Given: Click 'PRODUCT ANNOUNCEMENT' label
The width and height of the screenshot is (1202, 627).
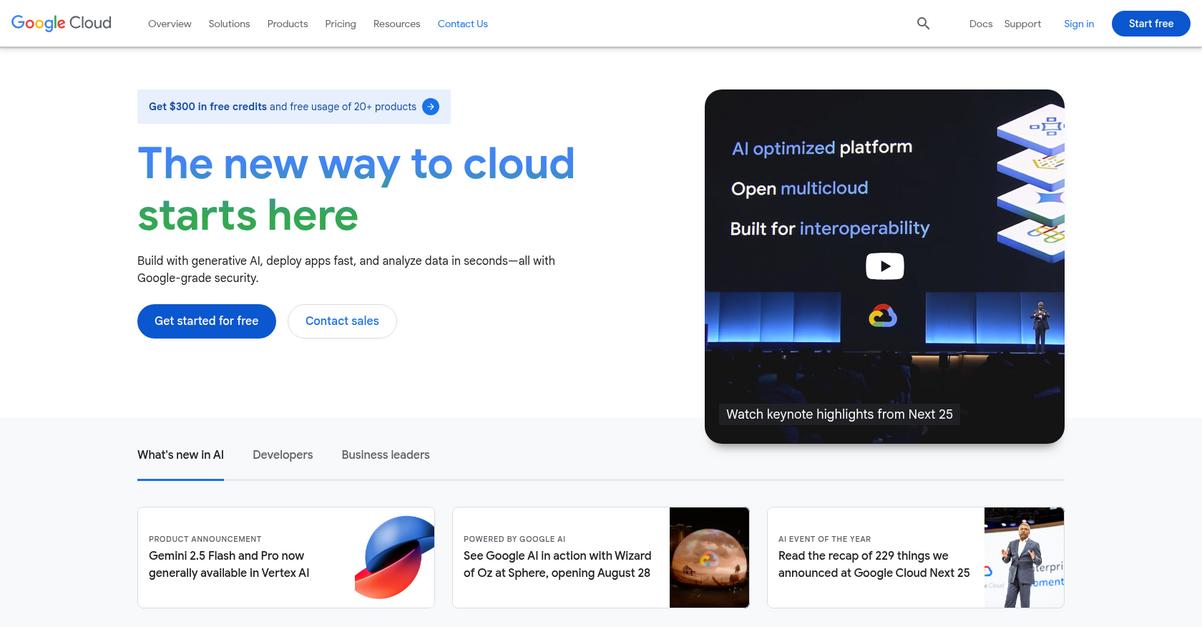Looking at the screenshot, I should click(205, 539).
